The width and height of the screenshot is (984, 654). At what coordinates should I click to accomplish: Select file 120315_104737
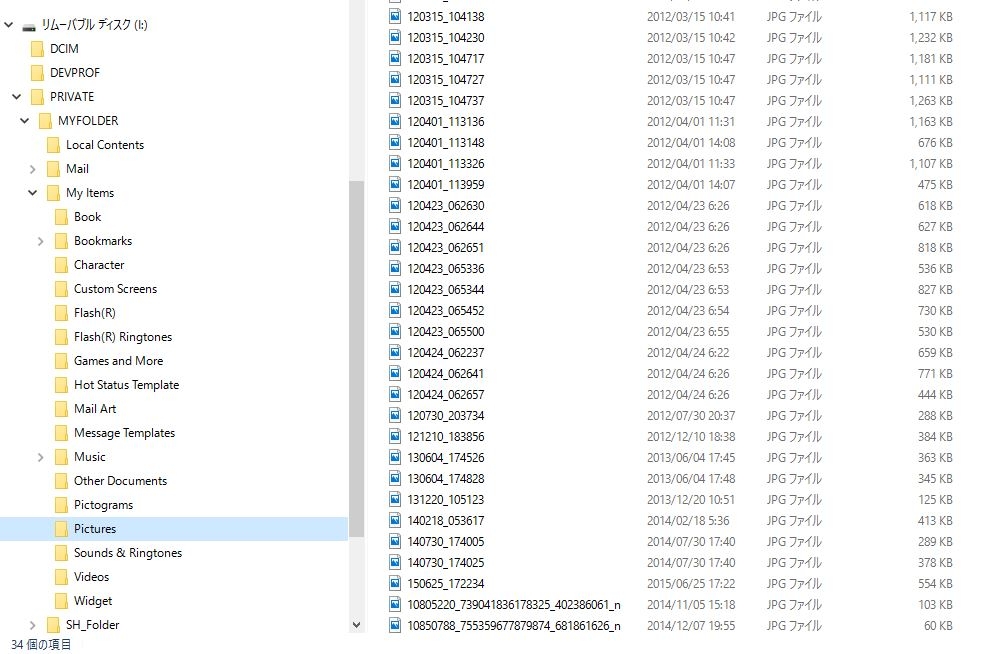tap(446, 100)
